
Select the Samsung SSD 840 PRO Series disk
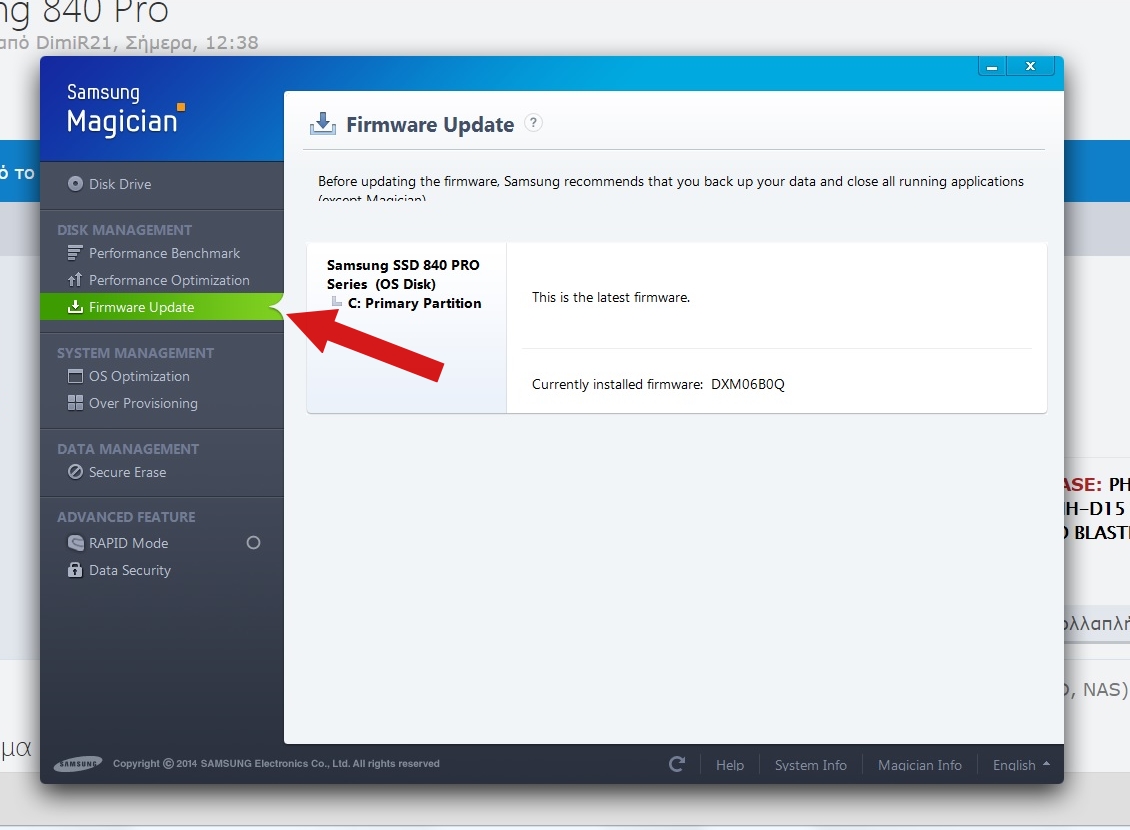click(x=403, y=275)
